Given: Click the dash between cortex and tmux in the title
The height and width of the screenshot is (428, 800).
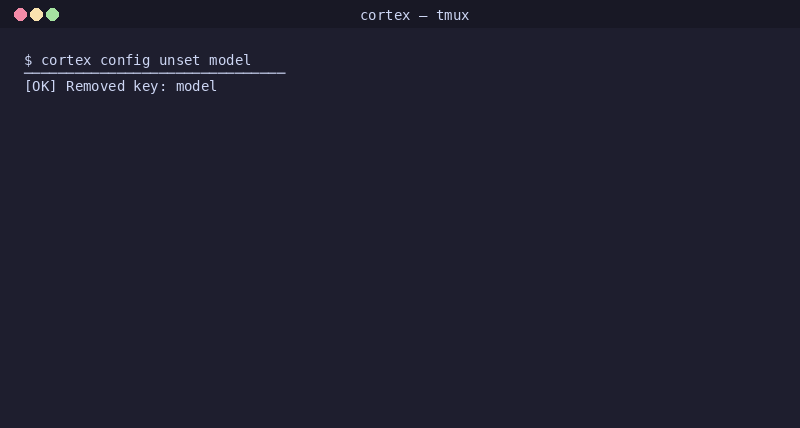Looking at the screenshot, I should coord(423,16).
